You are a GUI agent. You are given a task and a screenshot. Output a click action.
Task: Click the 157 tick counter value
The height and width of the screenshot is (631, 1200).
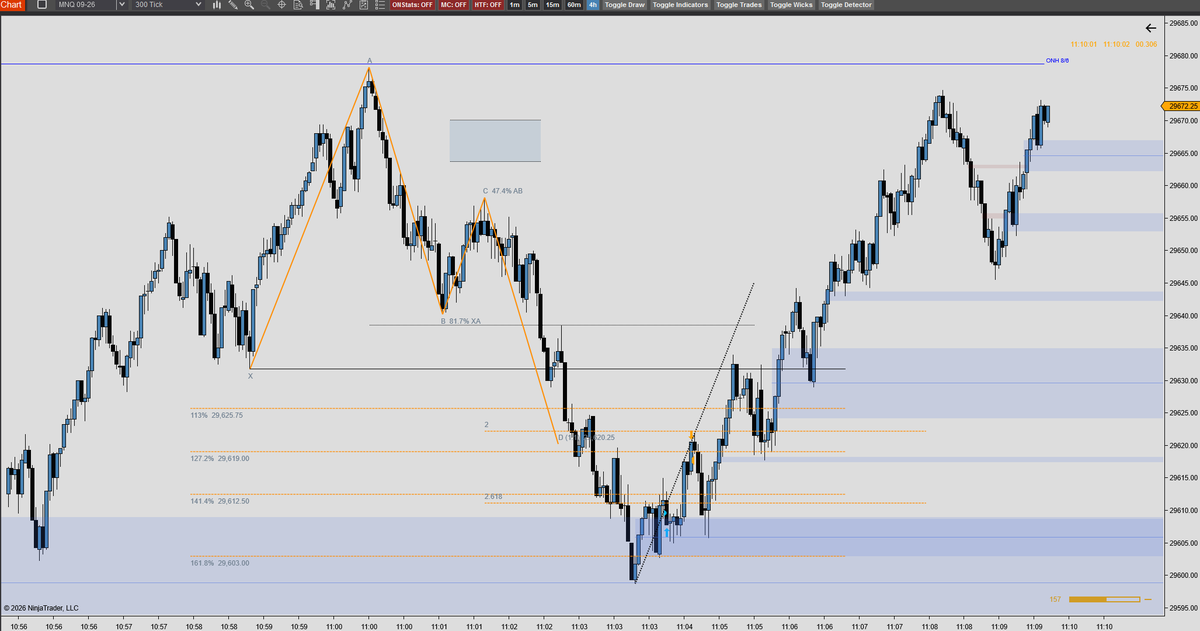(1055, 599)
